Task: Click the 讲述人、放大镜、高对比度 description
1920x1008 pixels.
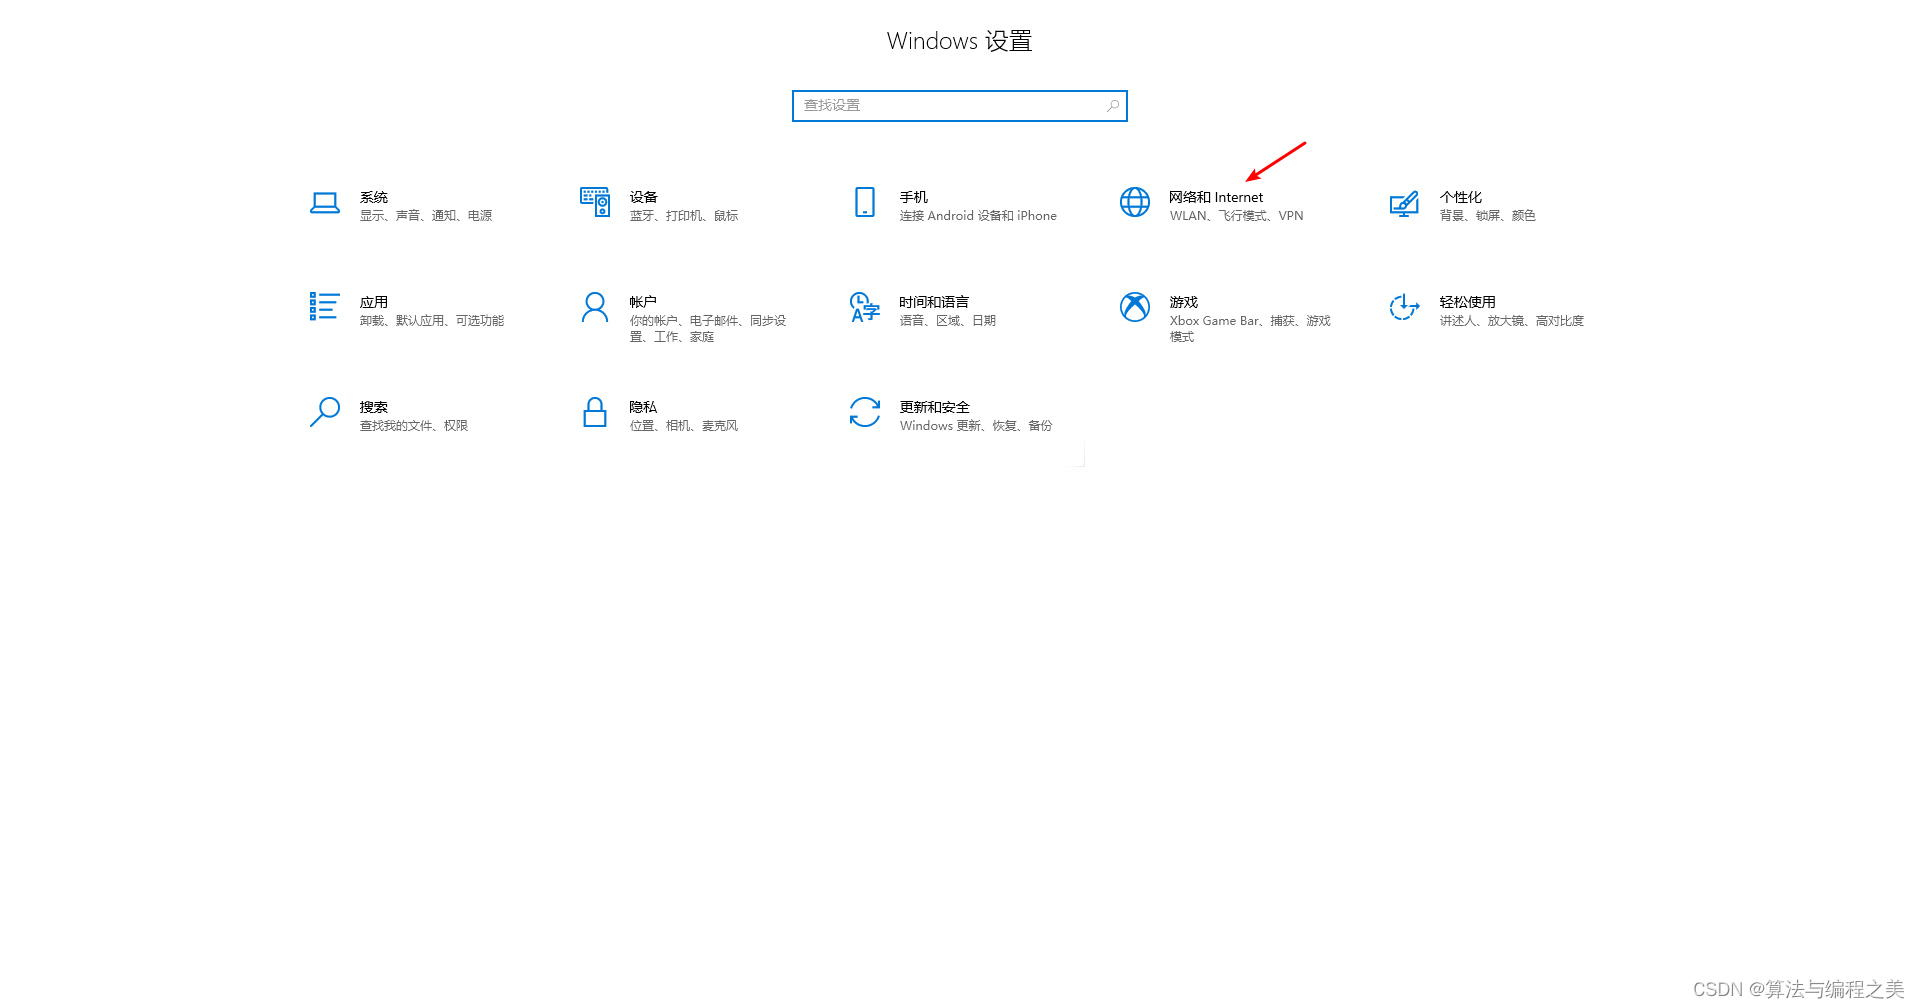Action: click(1512, 321)
